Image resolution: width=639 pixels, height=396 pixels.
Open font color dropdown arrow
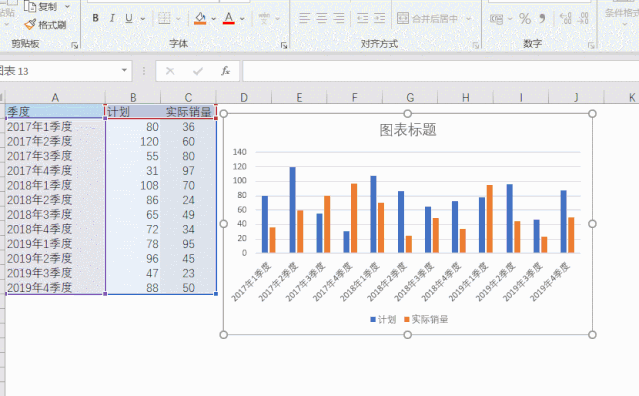coord(242,19)
